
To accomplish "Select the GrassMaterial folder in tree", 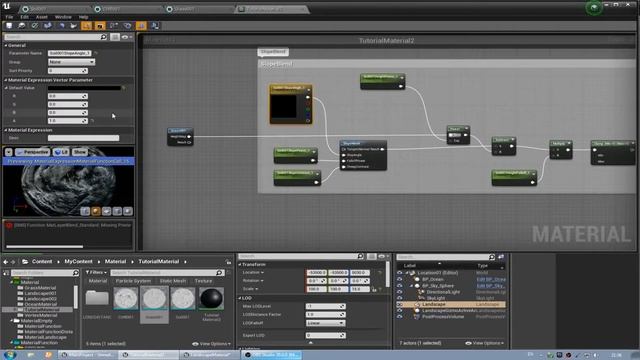I will pyautogui.click(x=40, y=288).
